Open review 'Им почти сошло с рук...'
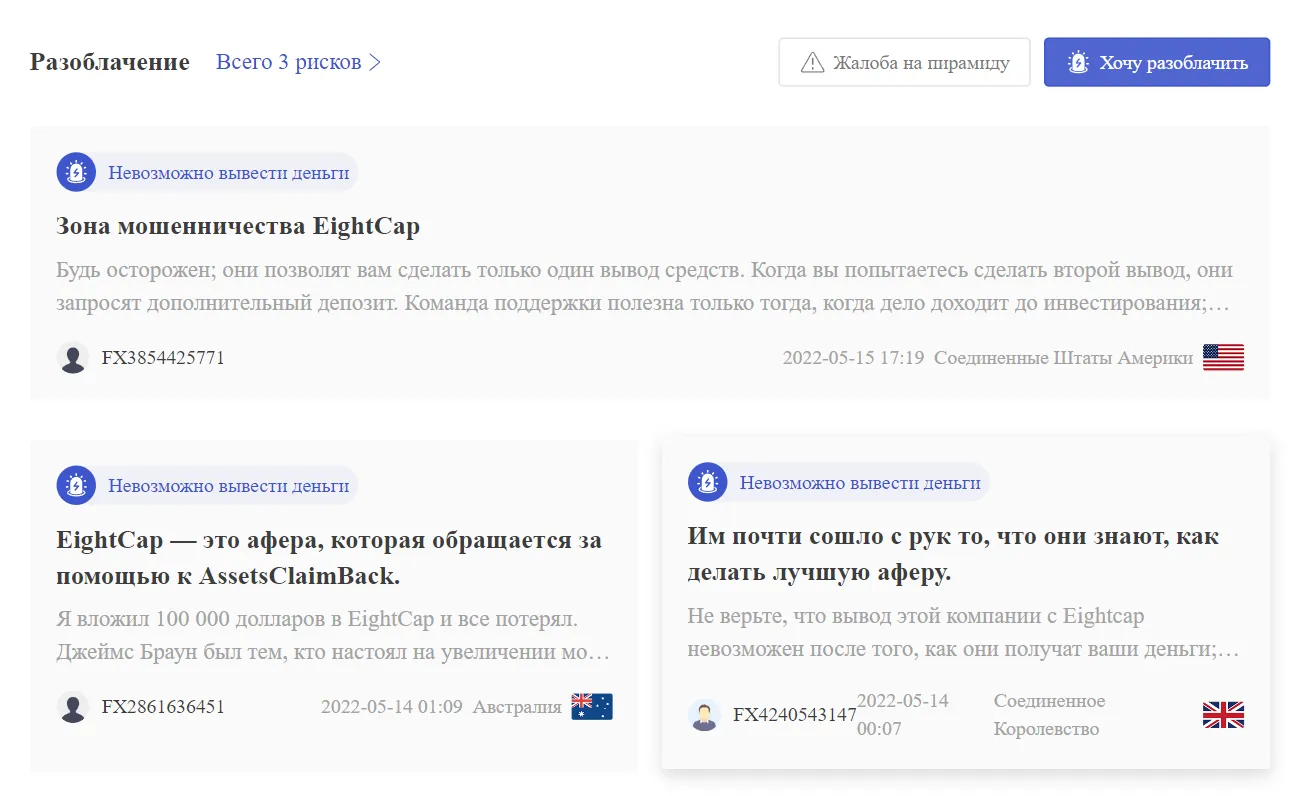 click(953, 554)
